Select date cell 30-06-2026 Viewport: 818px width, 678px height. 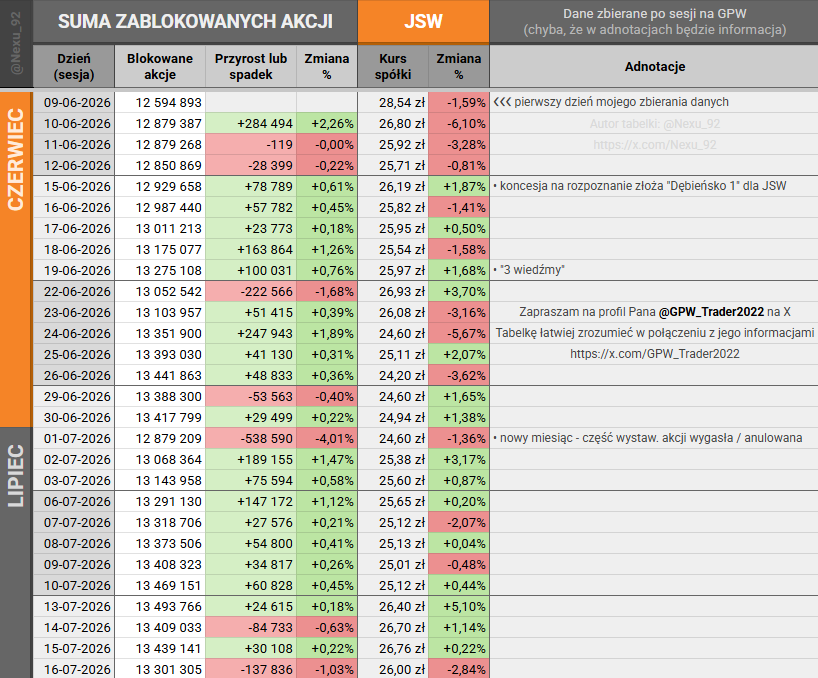point(74,417)
